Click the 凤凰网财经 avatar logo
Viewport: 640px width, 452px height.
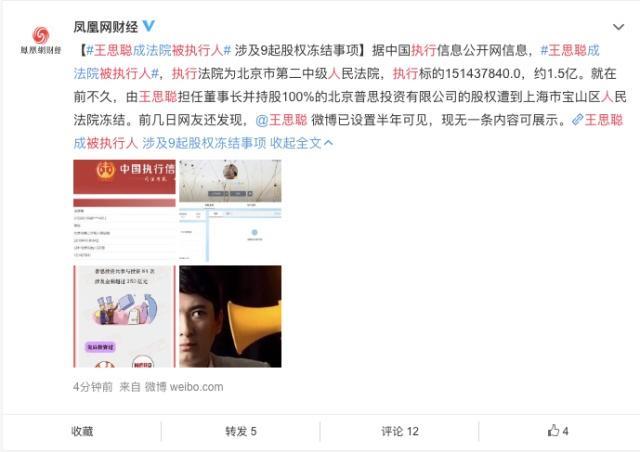pyautogui.click(x=40, y=40)
